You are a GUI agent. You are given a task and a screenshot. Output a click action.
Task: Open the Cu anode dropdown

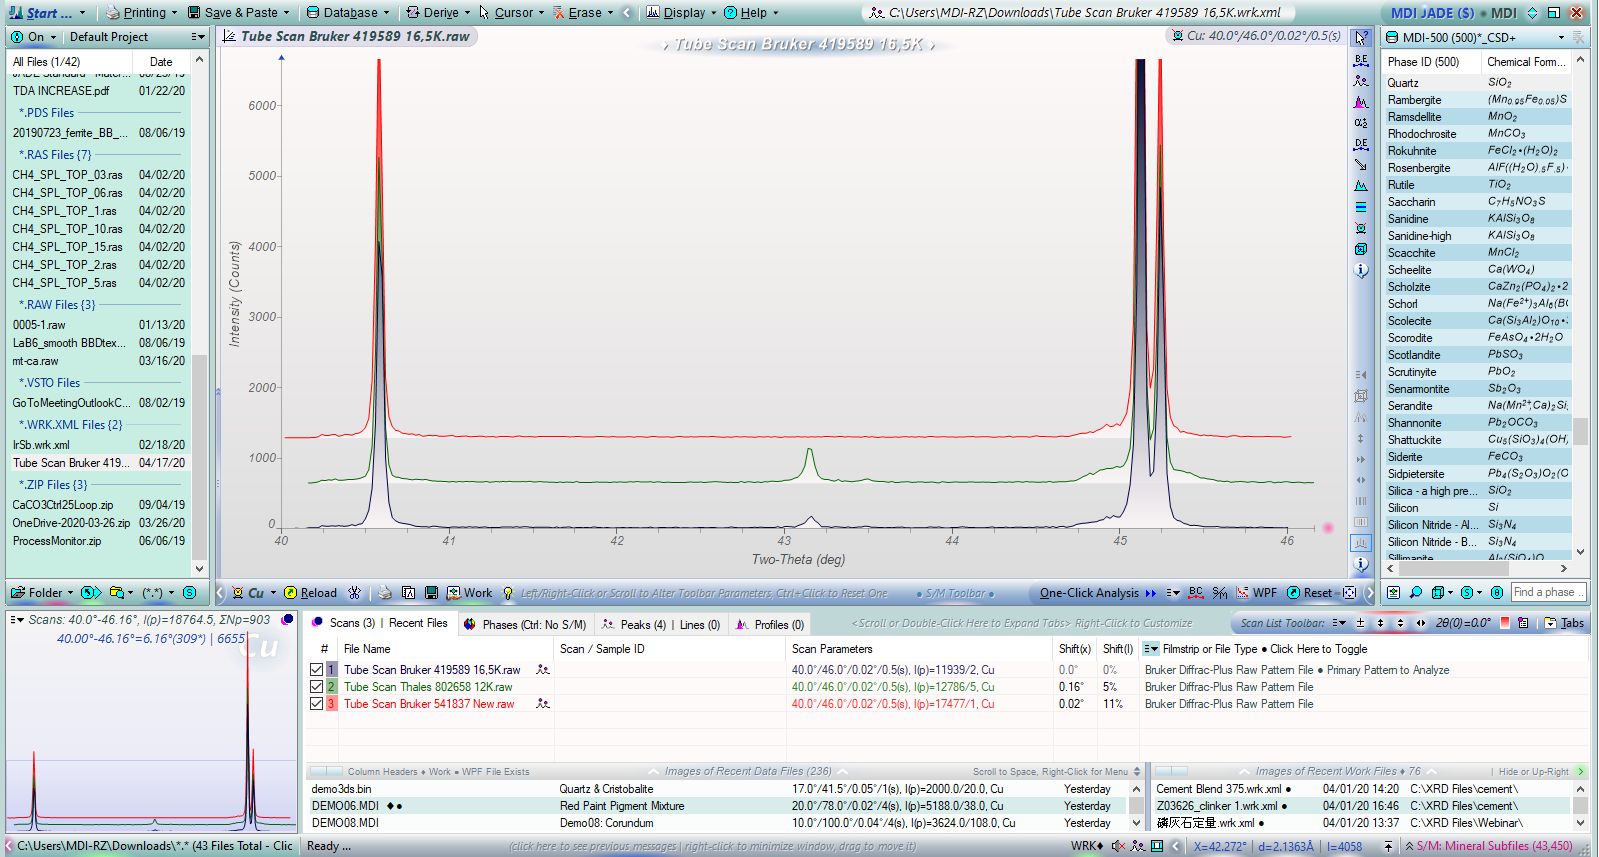coord(271,593)
